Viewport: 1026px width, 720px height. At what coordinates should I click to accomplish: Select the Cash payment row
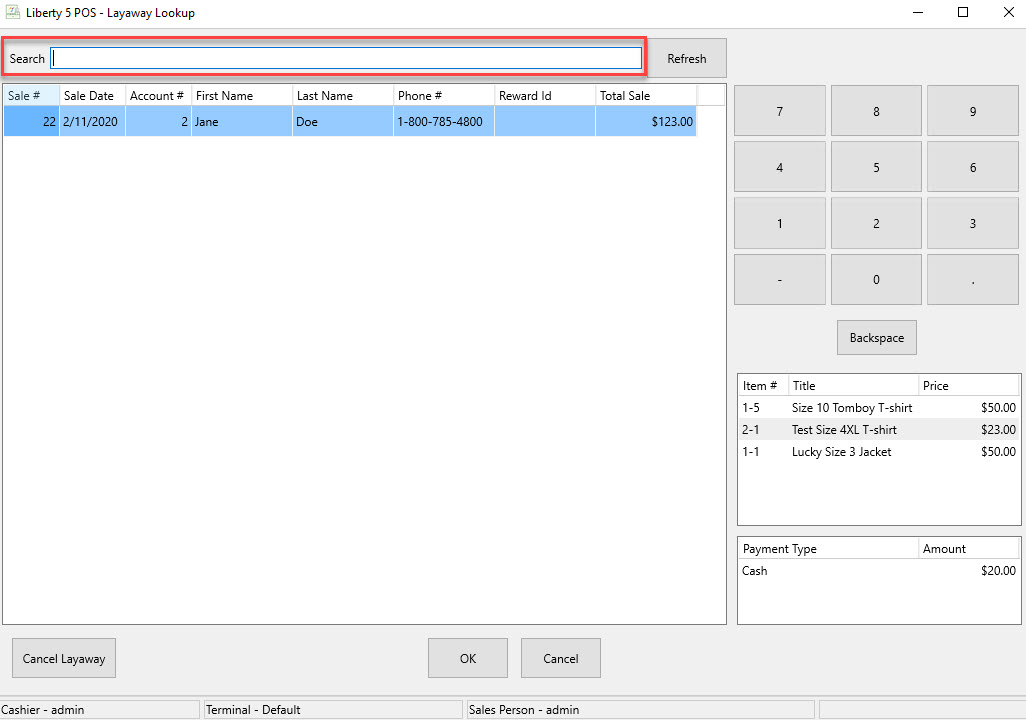point(879,571)
